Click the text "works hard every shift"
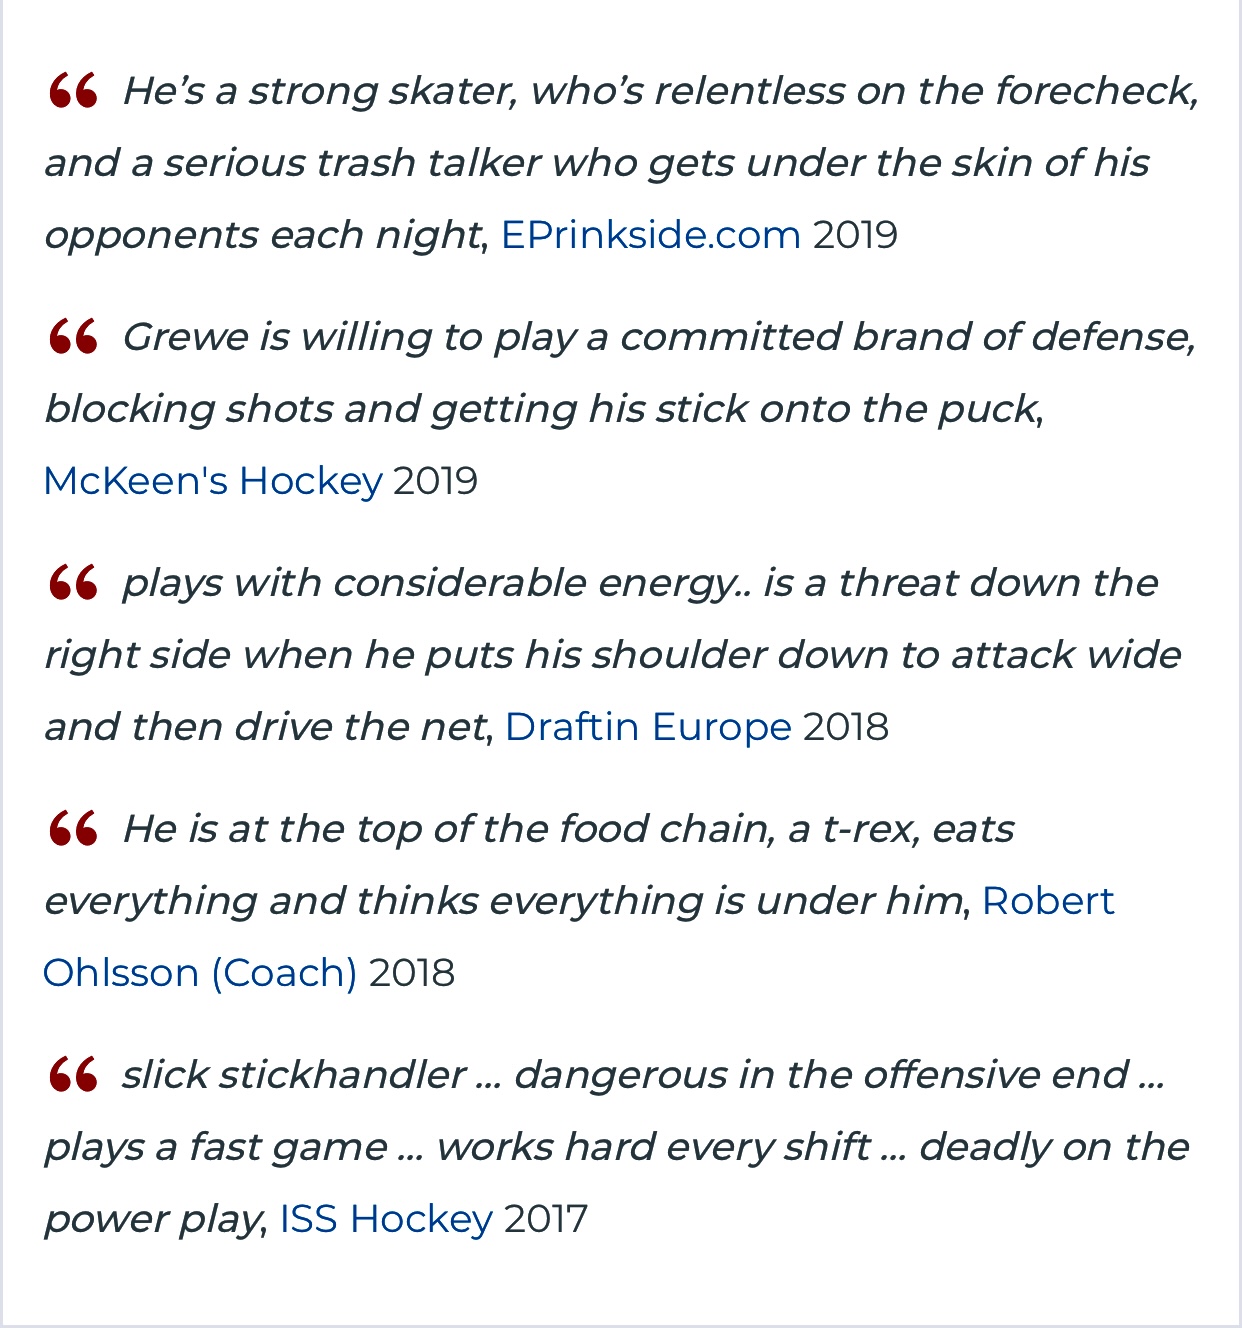Viewport: 1242px width, 1330px height. pyautogui.click(x=654, y=1147)
